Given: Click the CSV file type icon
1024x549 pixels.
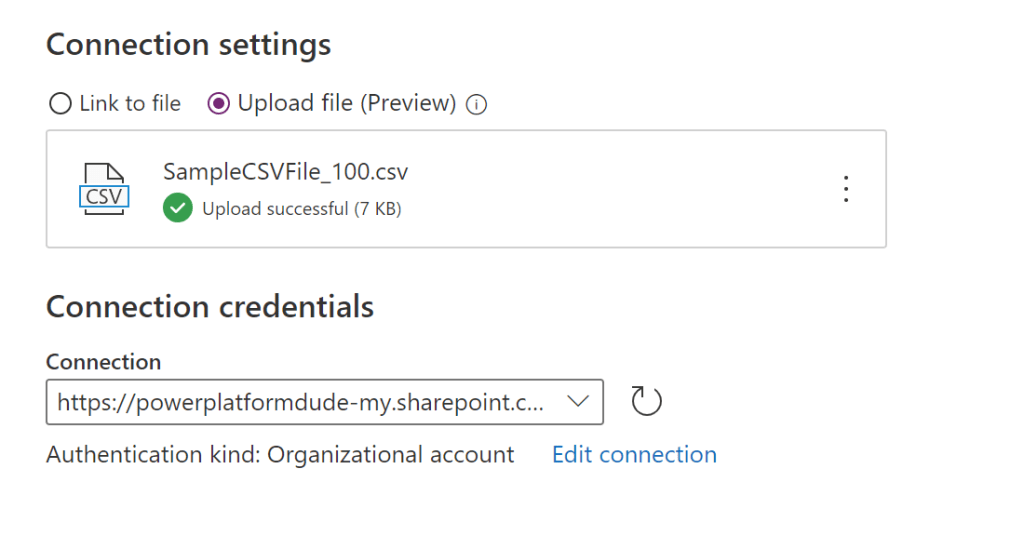Looking at the screenshot, I should pos(103,188).
